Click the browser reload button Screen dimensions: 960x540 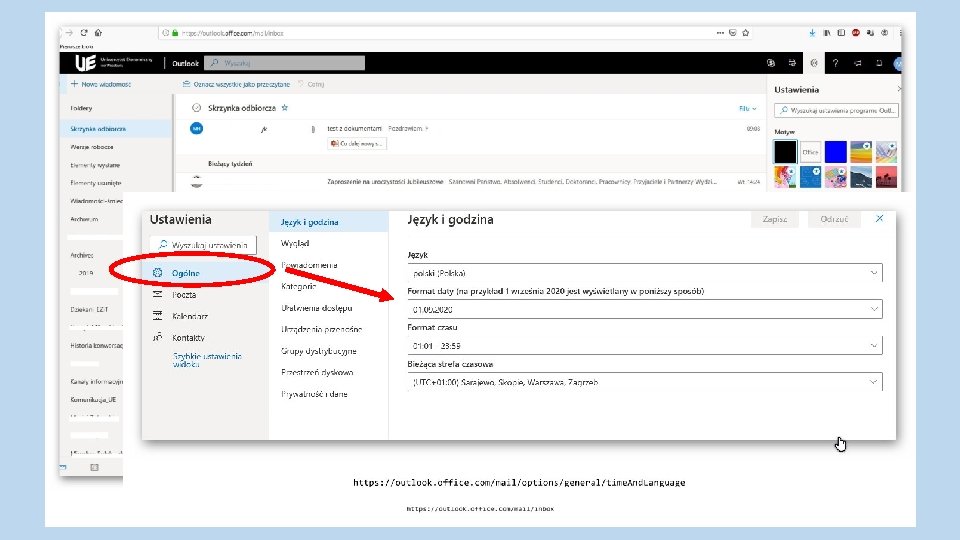point(84,32)
